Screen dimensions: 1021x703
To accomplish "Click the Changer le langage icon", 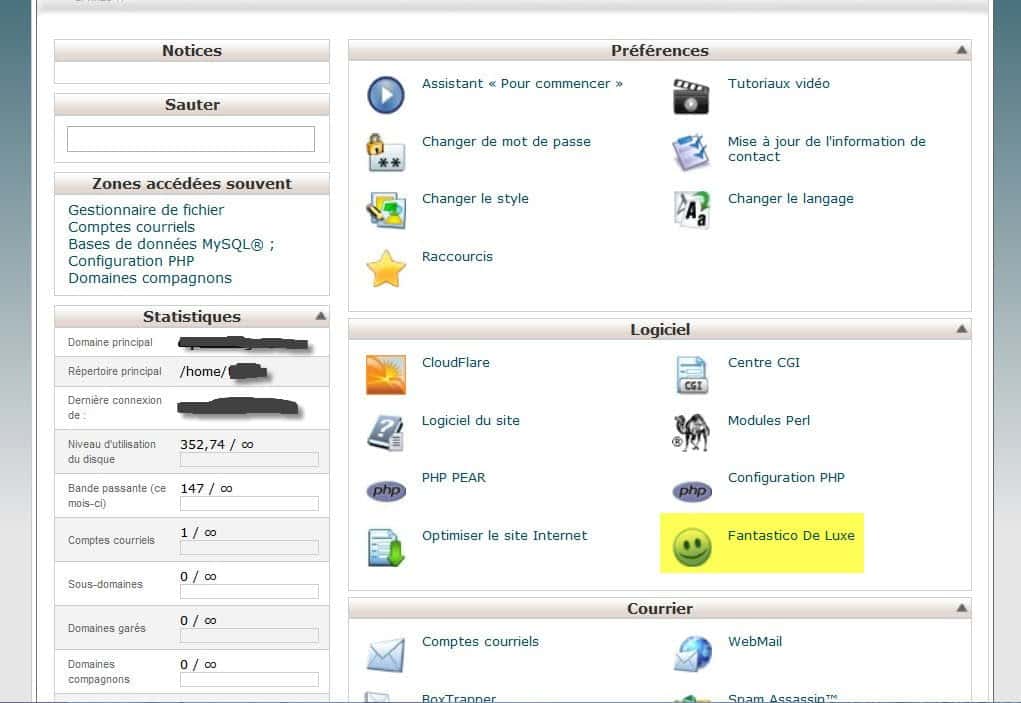I will pyautogui.click(x=691, y=210).
